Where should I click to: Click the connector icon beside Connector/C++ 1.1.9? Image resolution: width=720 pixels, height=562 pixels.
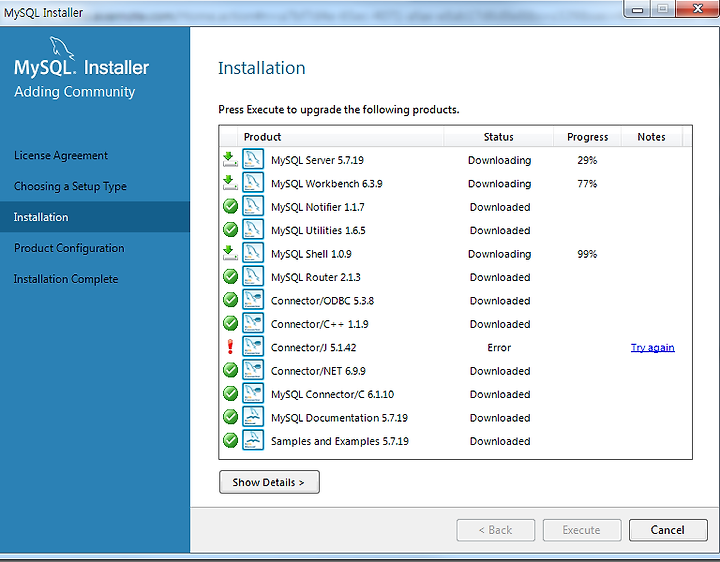point(253,324)
